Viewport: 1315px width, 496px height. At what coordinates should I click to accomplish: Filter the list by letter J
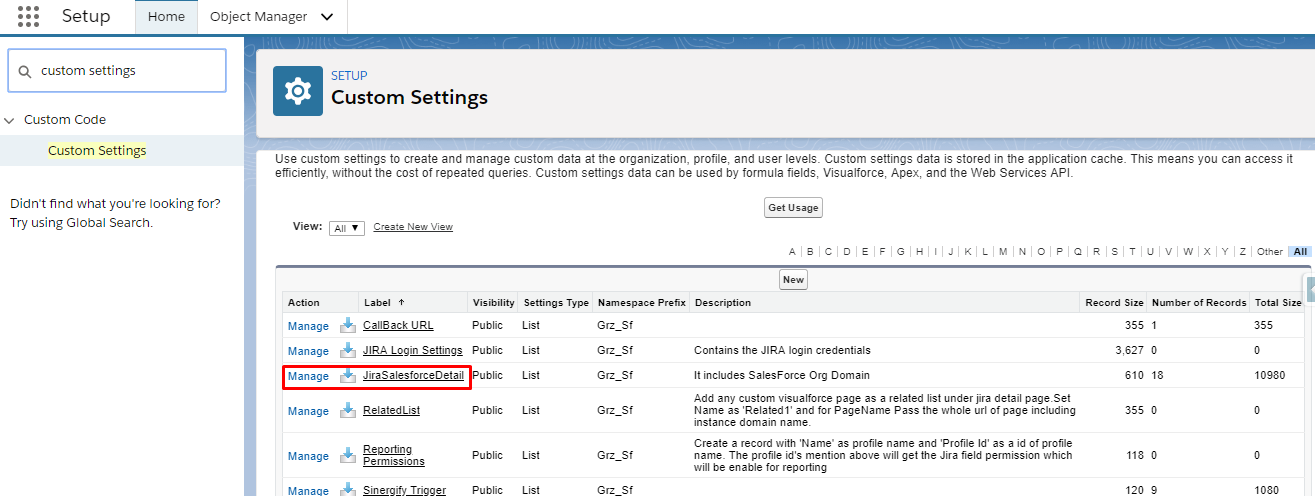[x=950, y=252]
